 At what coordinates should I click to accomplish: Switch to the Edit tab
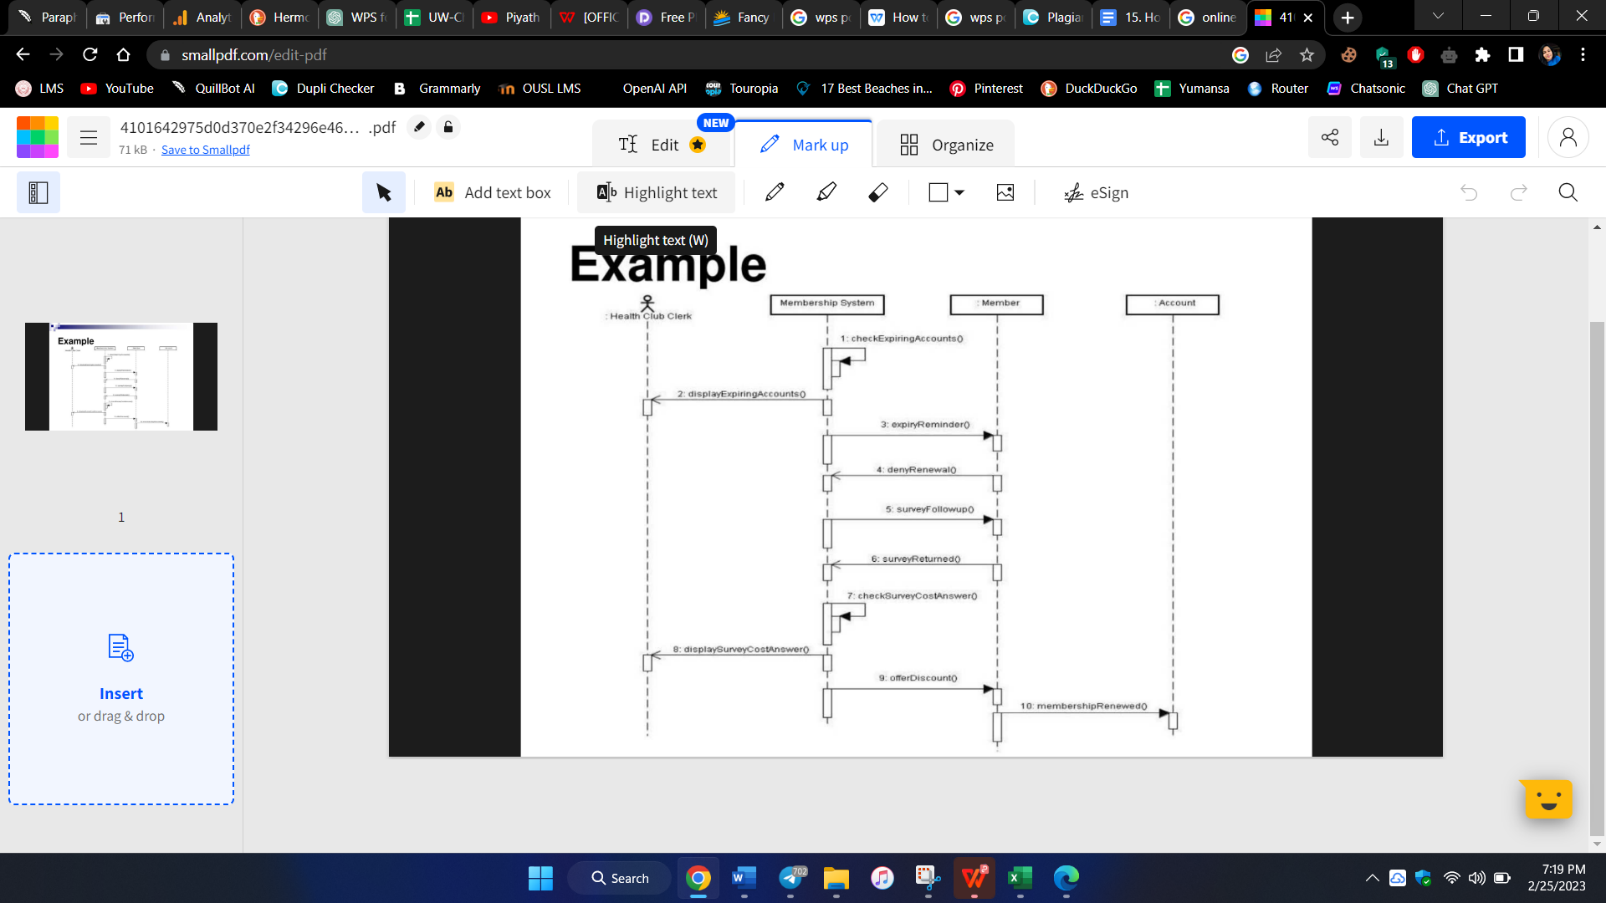coord(661,143)
